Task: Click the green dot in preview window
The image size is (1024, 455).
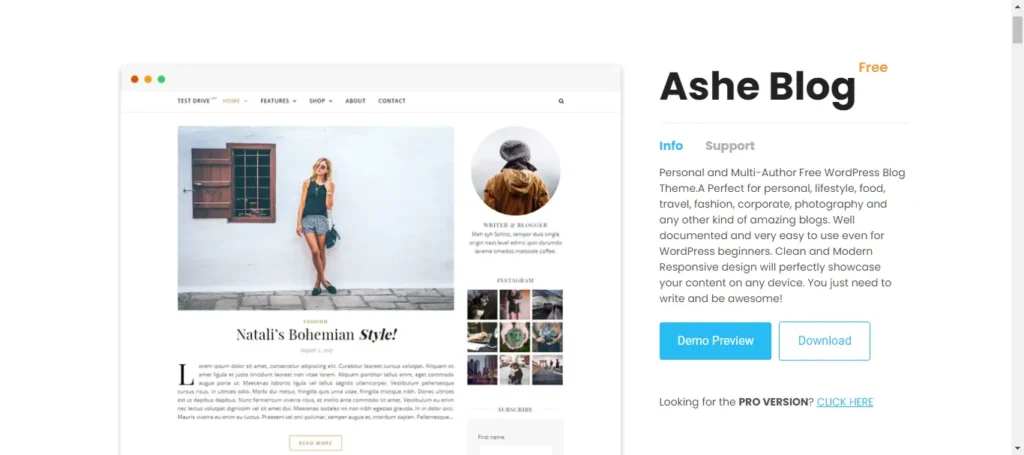Action: click(x=161, y=79)
